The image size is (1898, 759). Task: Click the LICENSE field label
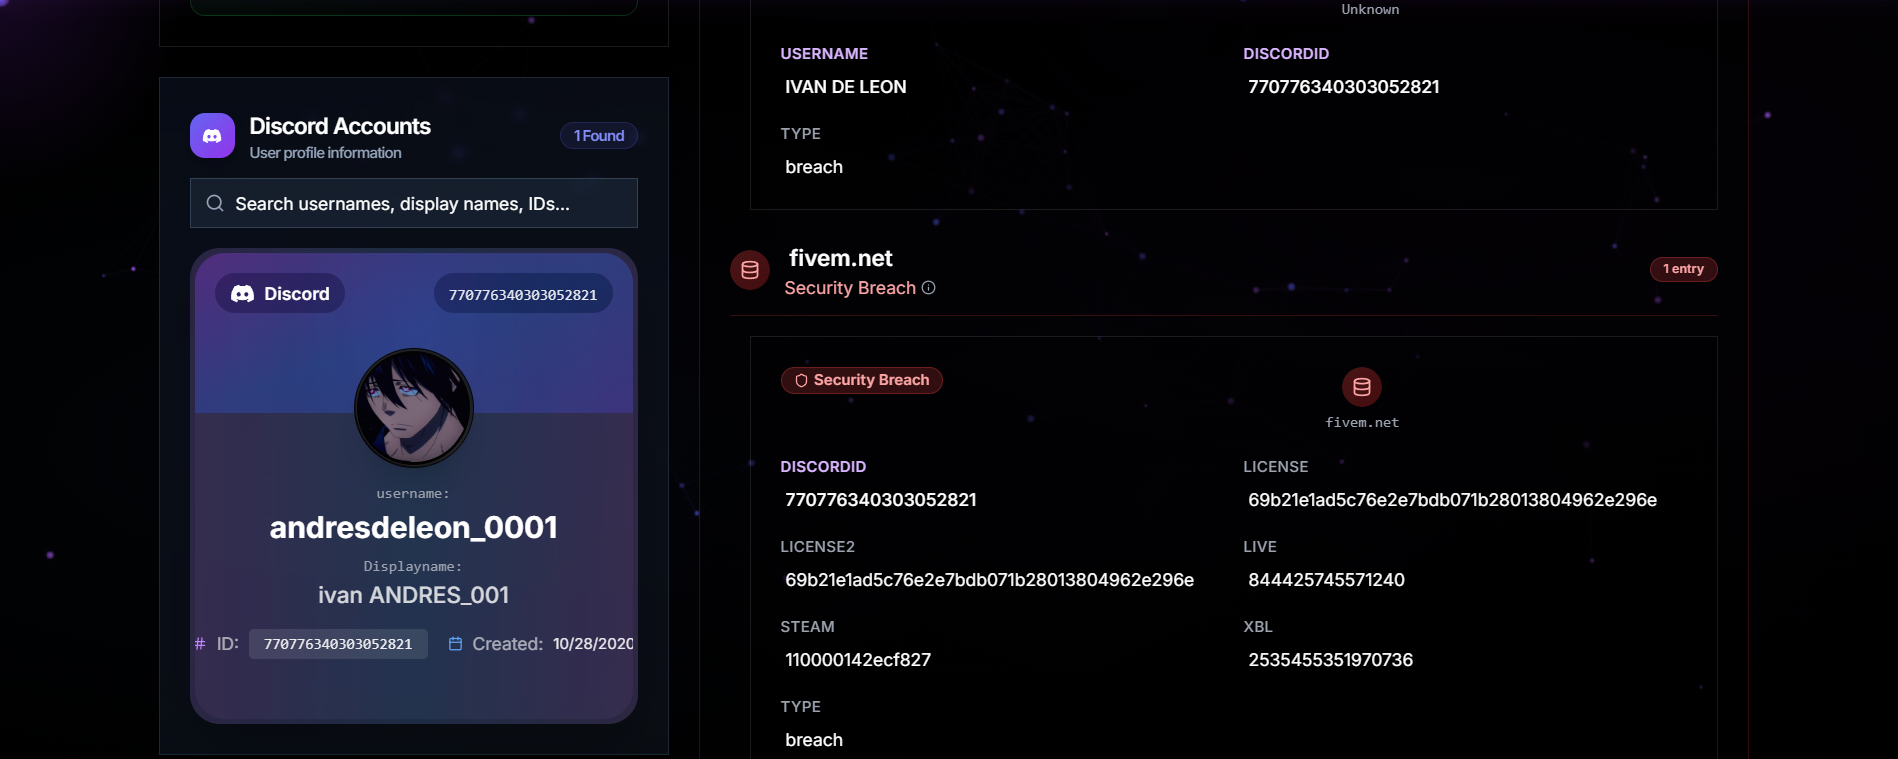(1275, 467)
